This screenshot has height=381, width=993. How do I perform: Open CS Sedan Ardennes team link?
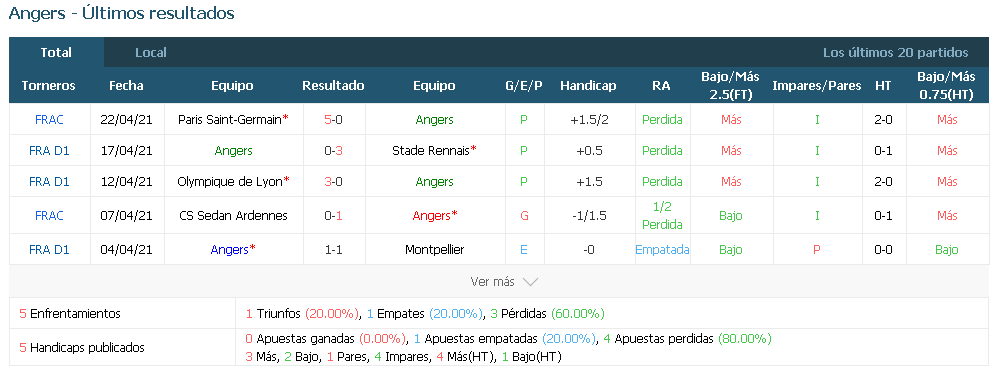click(x=233, y=216)
